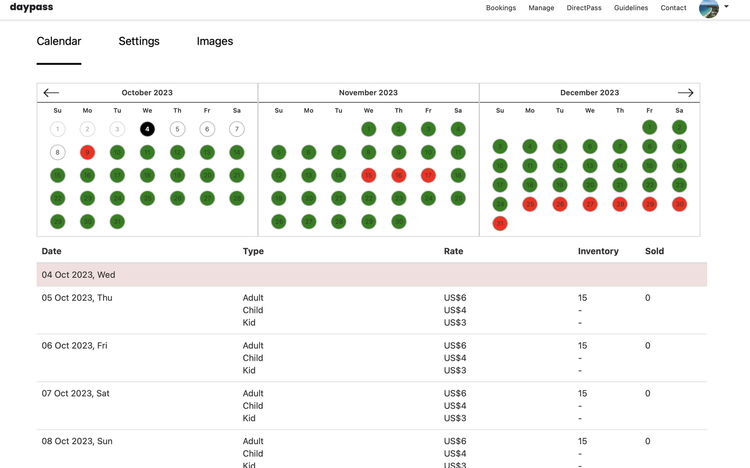The image size is (750, 468).
Task: Switch to the Calendar tab
Action: [x=59, y=41]
